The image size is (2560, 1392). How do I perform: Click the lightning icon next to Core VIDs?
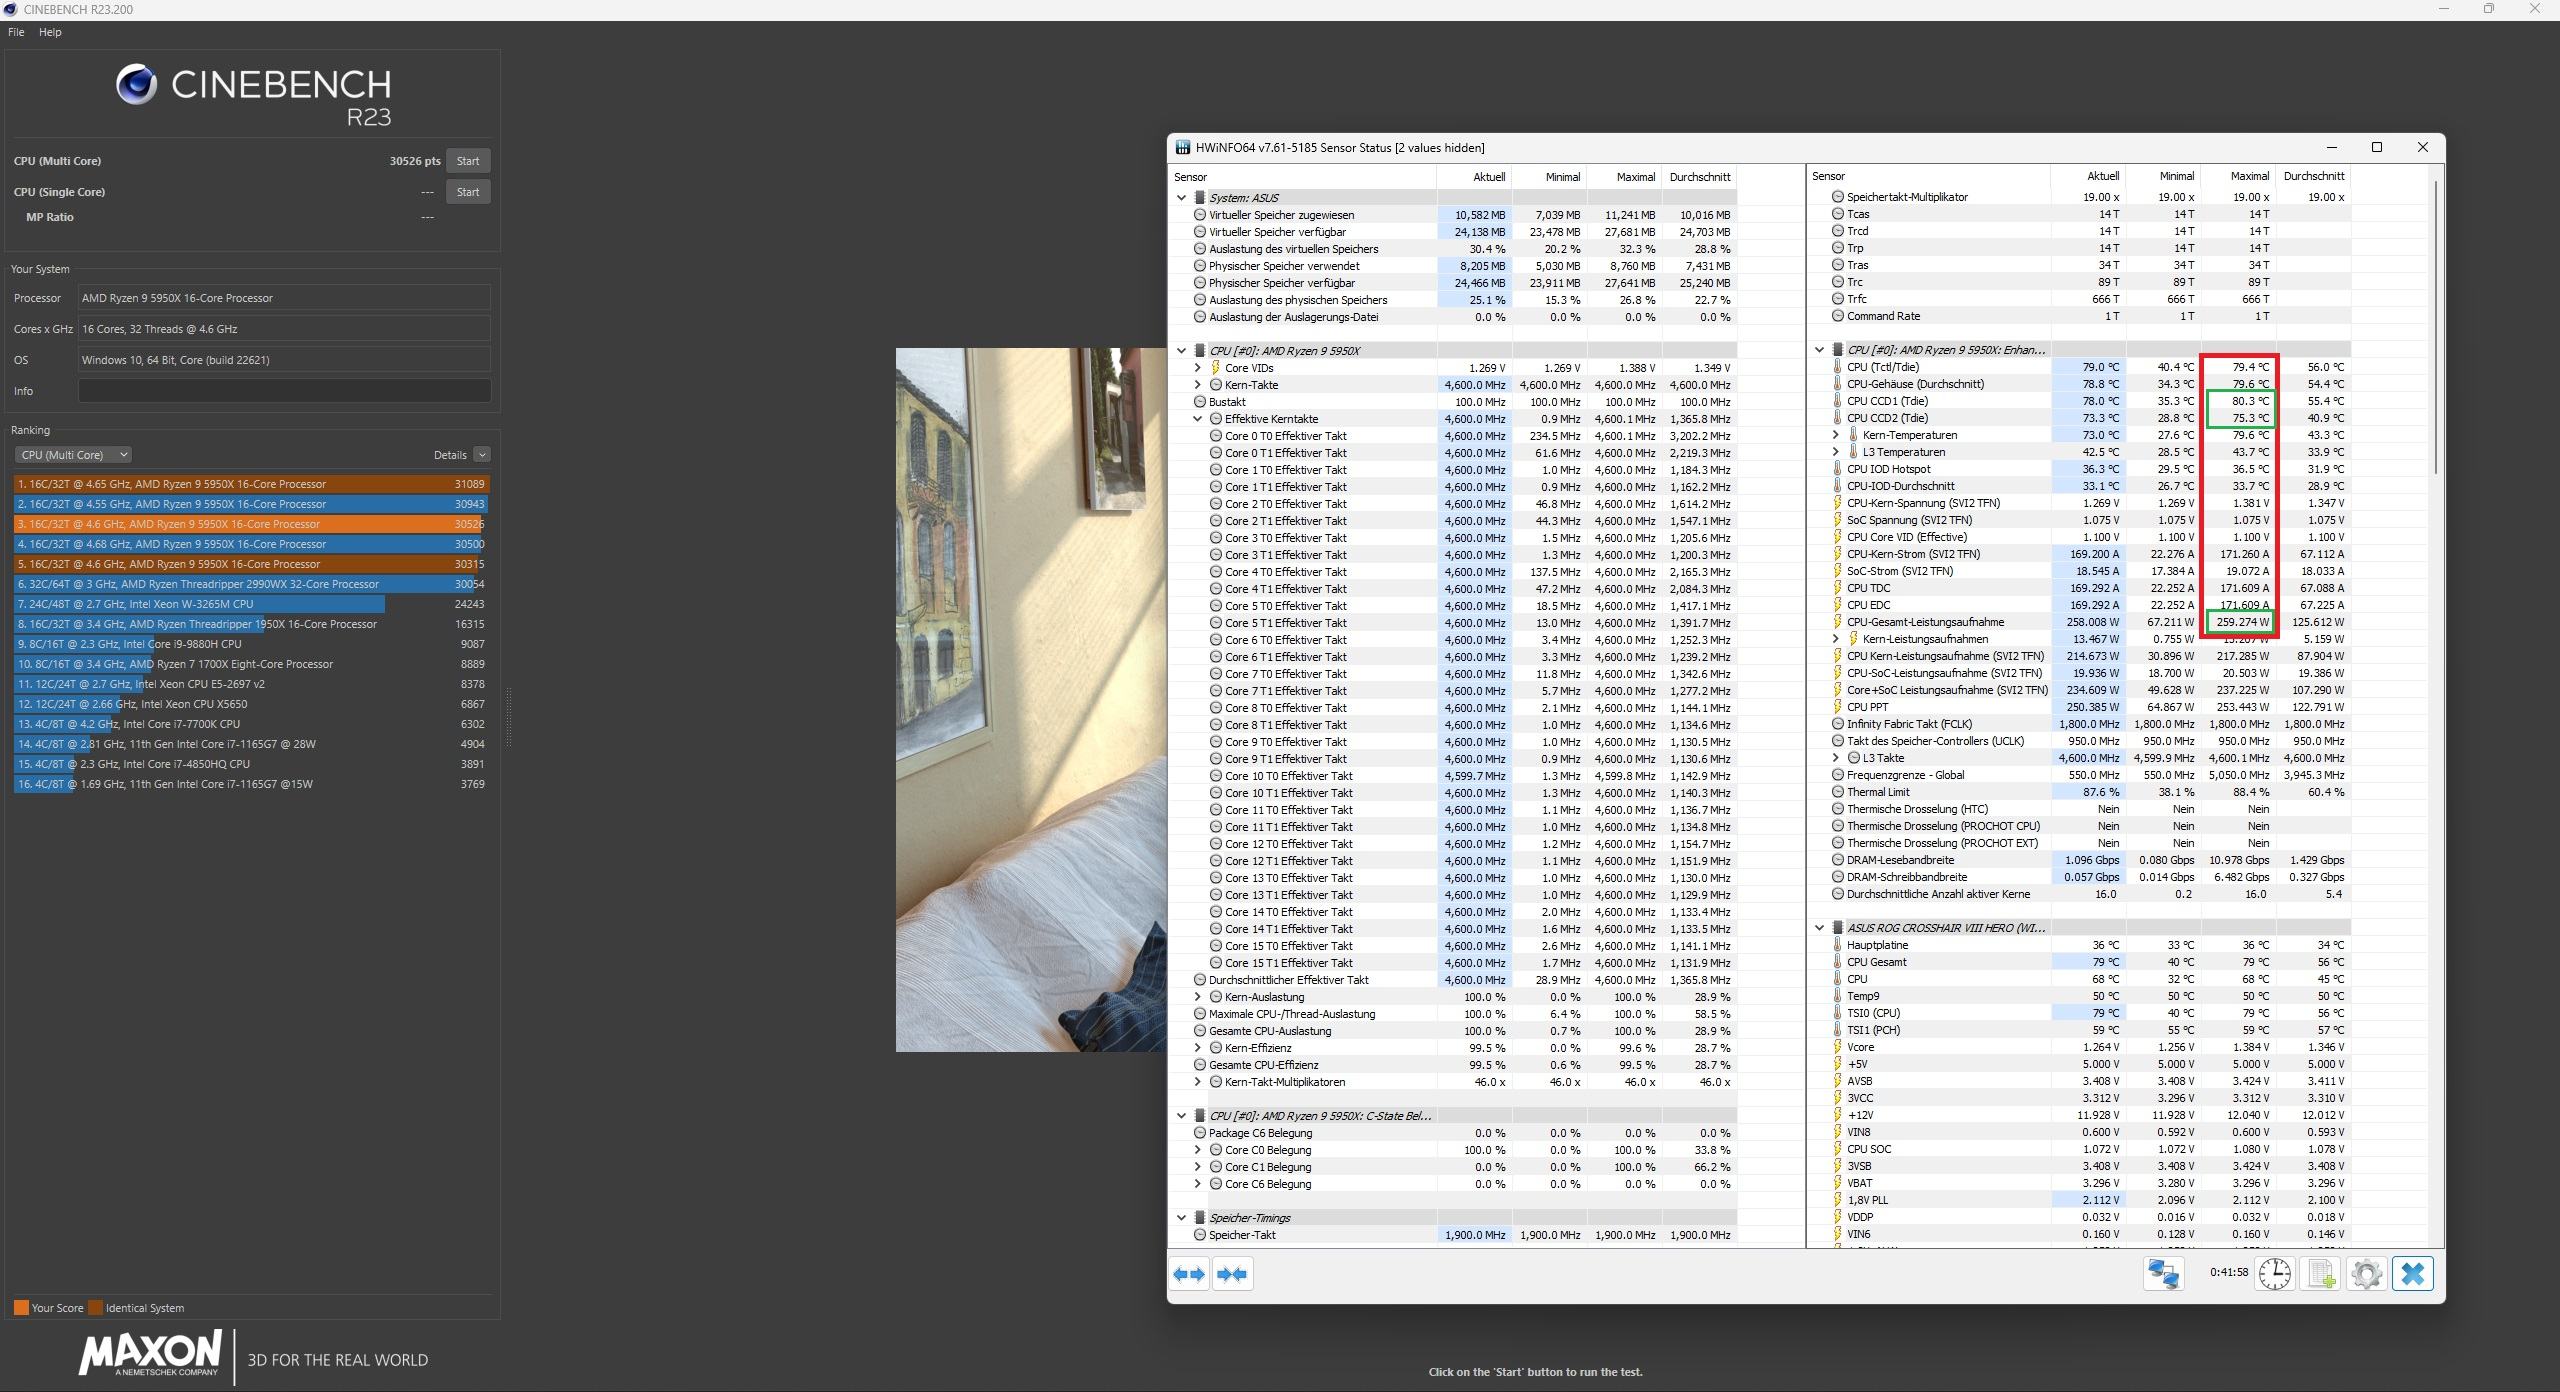(x=1216, y=368)
